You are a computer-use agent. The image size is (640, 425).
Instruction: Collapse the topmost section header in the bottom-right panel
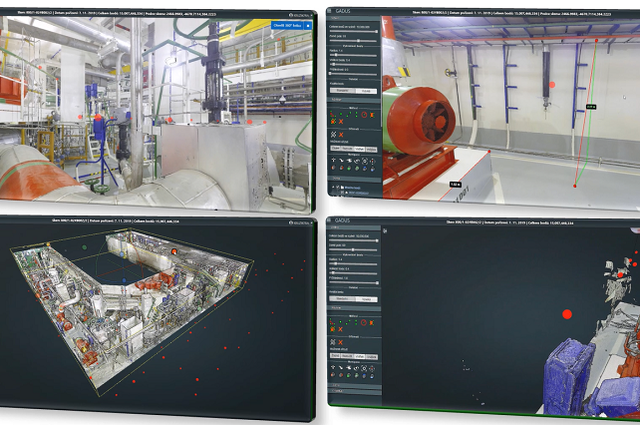click(x=354, y=227)
